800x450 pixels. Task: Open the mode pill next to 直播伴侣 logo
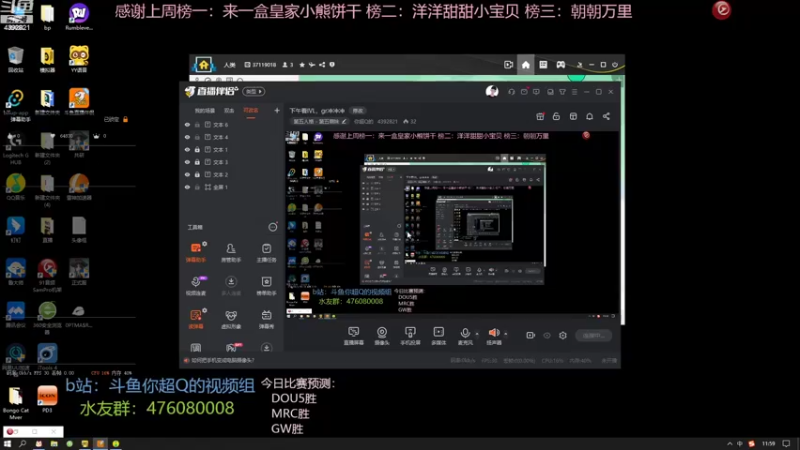(254, 91)
